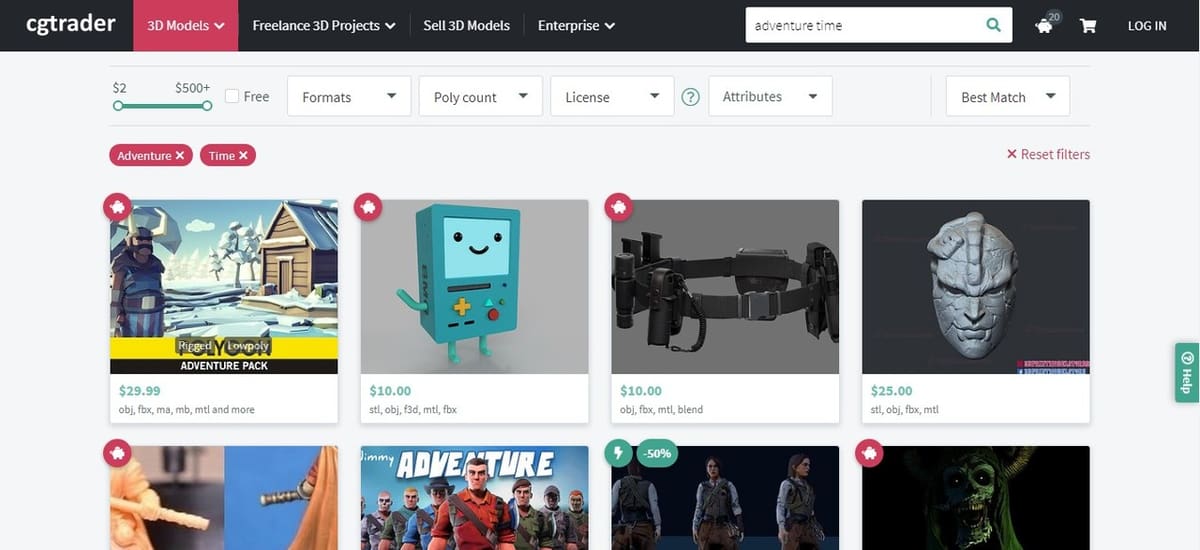Click badge icon on green skull card
1200x550 pixels.
[870, 453]
